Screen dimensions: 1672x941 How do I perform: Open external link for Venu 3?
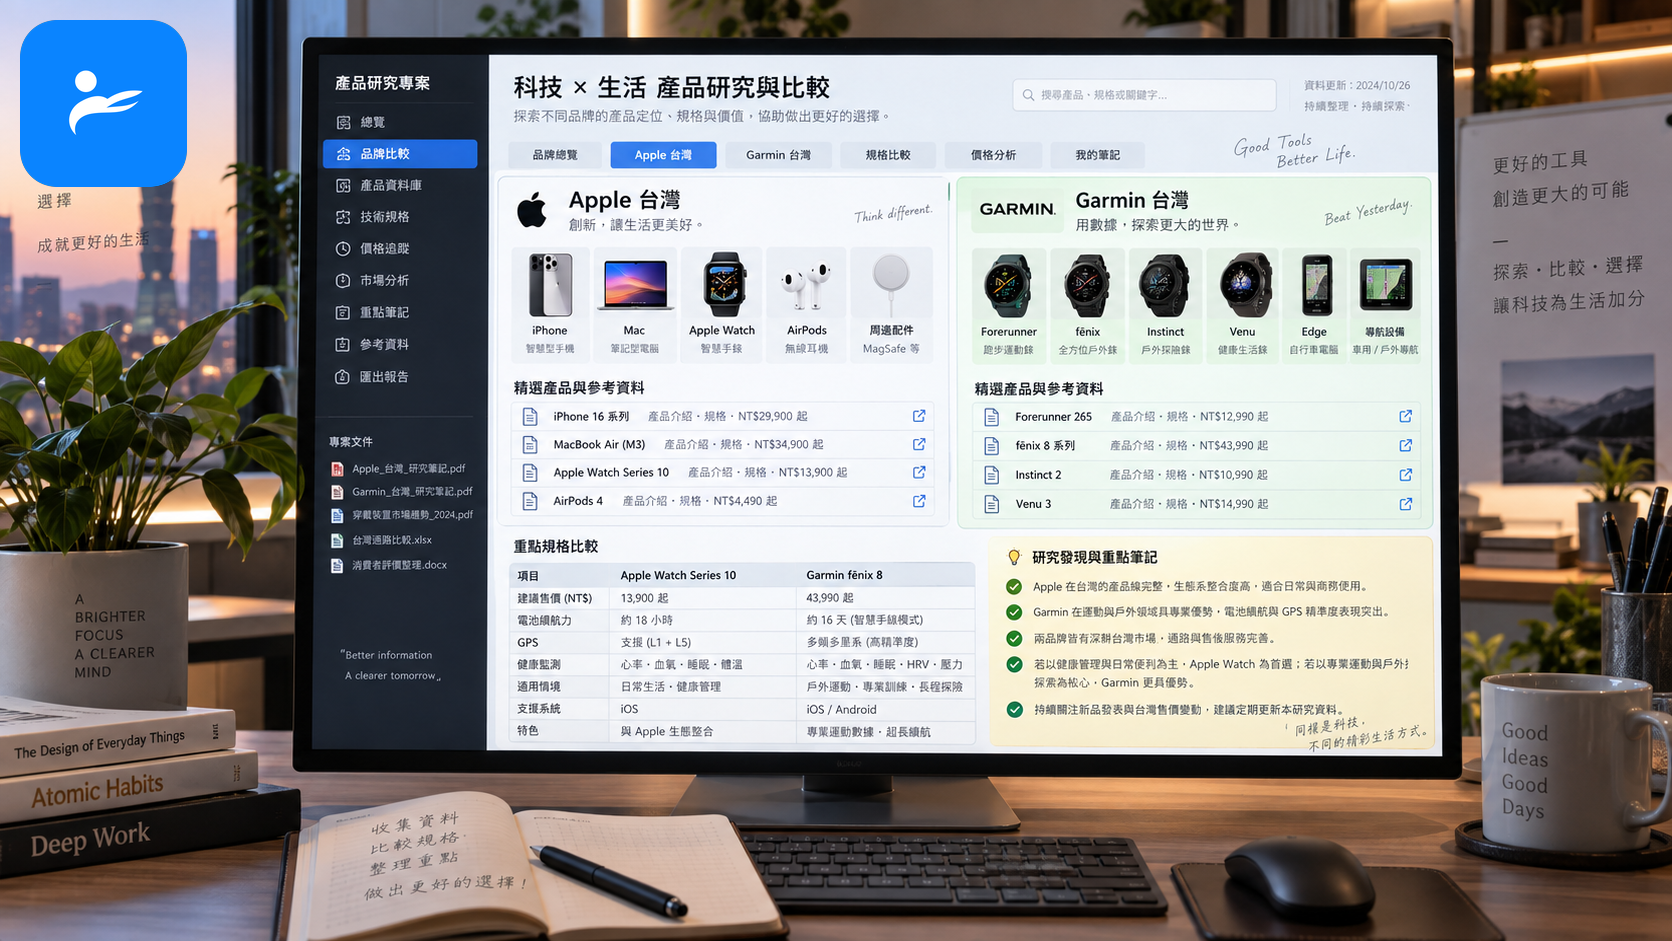[1406, 504]
